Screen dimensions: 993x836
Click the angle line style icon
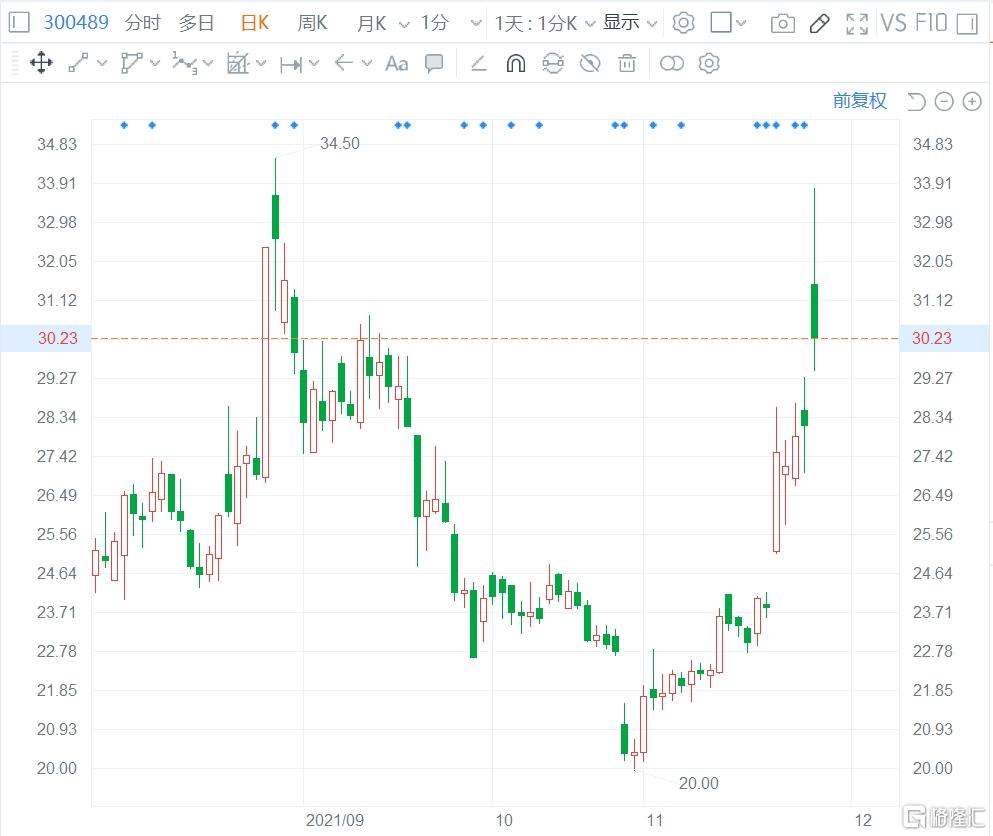point(479,63)
